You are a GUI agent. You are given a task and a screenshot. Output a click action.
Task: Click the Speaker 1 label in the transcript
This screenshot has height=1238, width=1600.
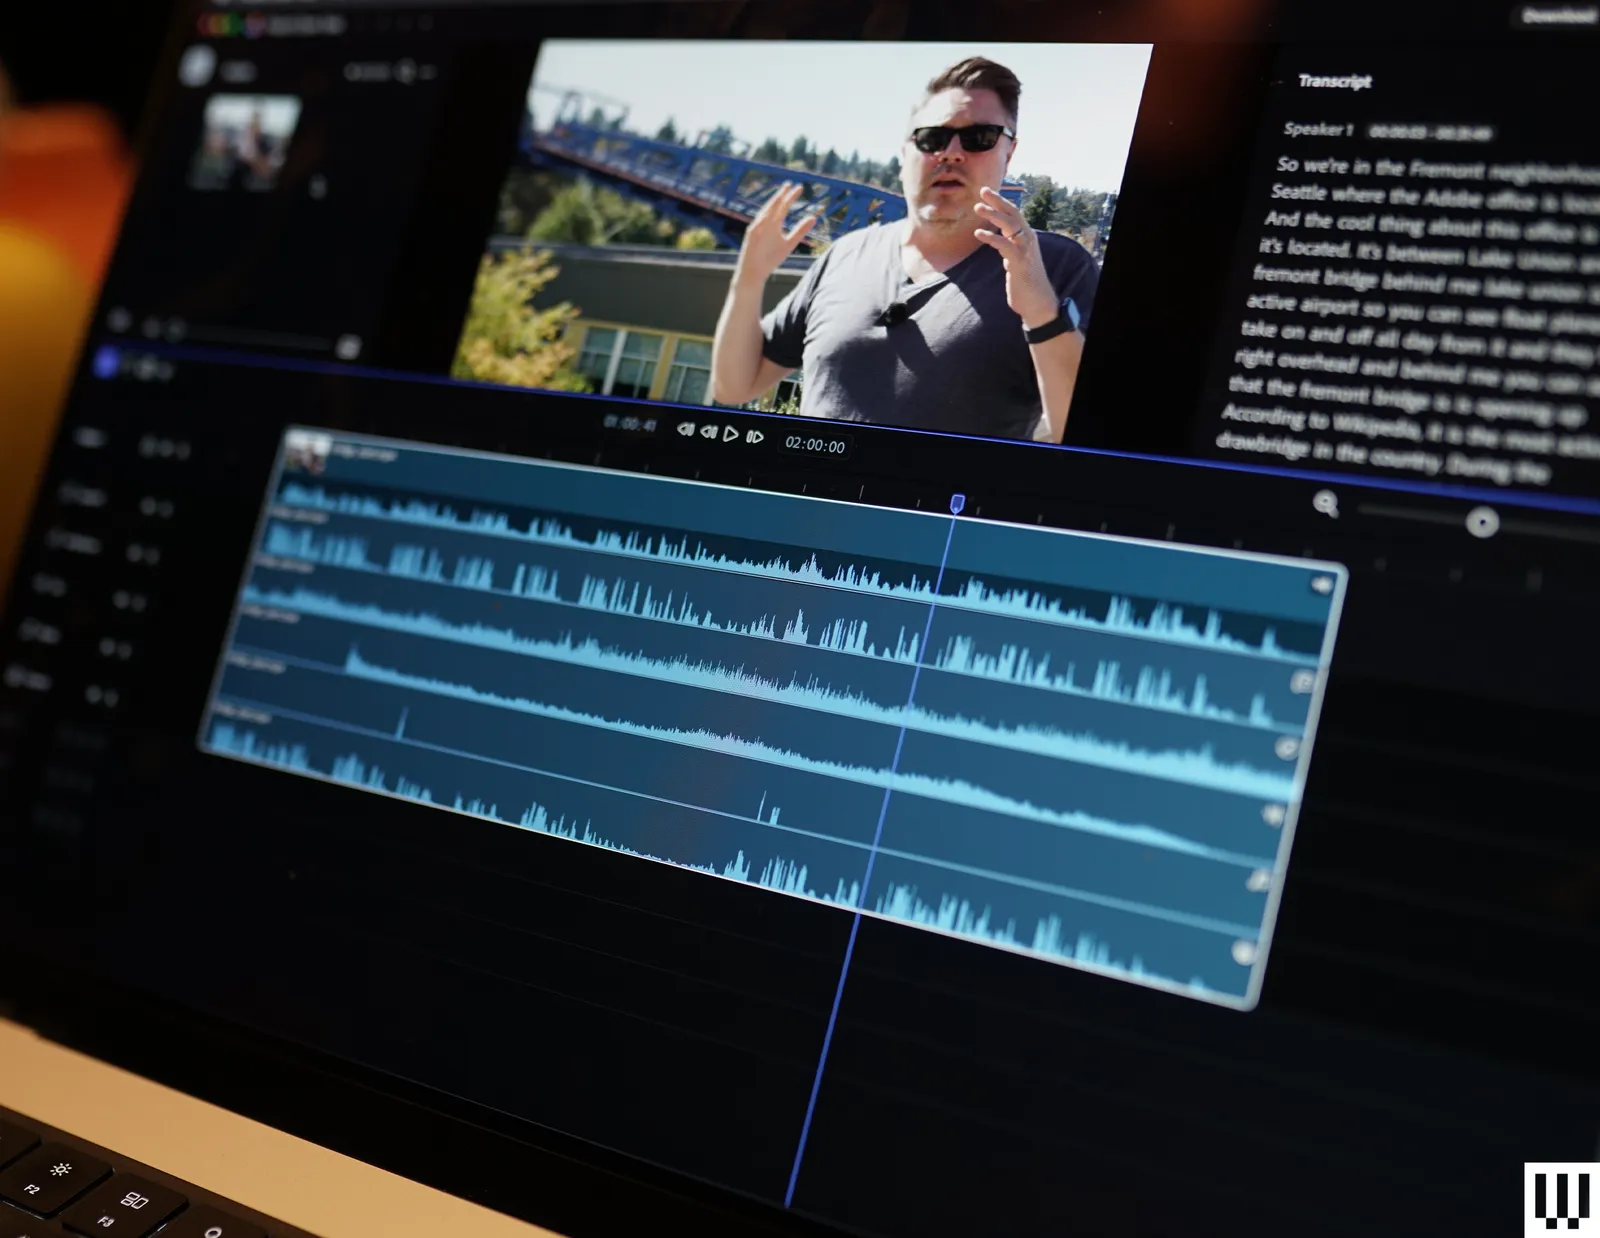coord(1317,129)
